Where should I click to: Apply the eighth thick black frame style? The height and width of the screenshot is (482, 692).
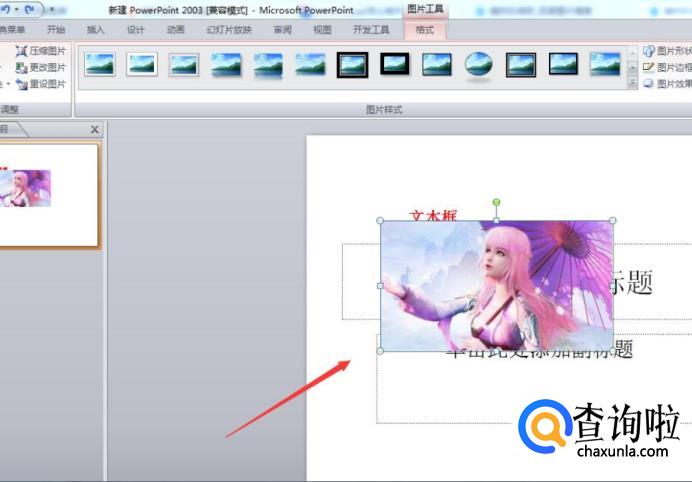[x=395, y=64]
